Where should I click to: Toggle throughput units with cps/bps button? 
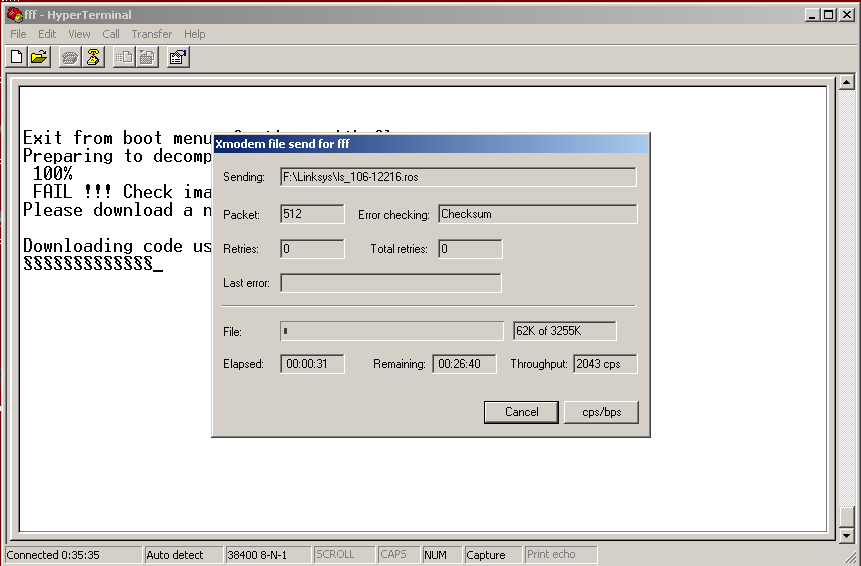click(601, 412)
